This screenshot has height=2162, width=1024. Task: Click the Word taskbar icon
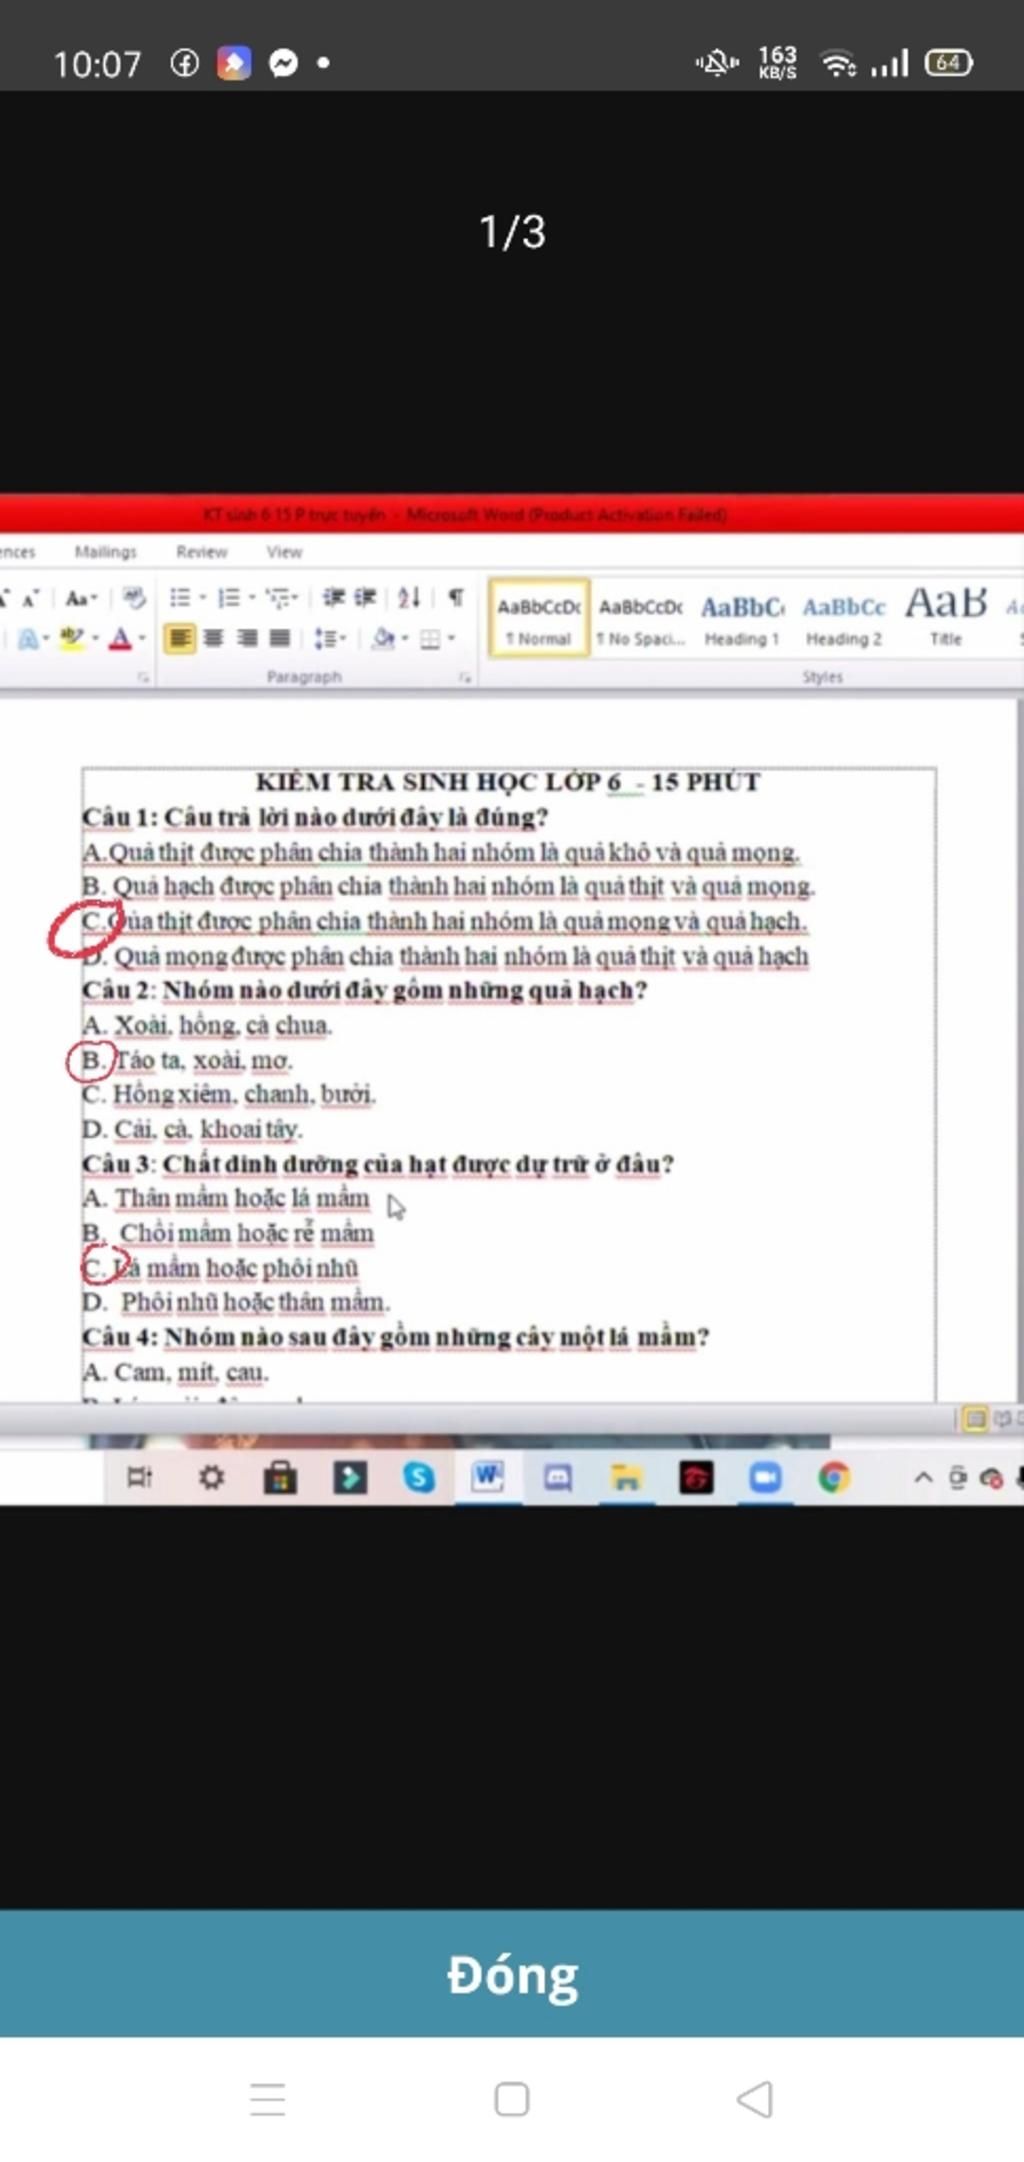coord(487,1477)
